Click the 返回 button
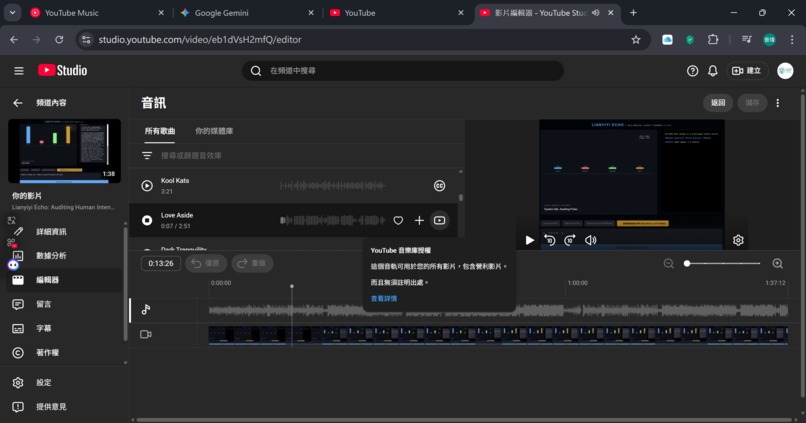 [718, 103]
